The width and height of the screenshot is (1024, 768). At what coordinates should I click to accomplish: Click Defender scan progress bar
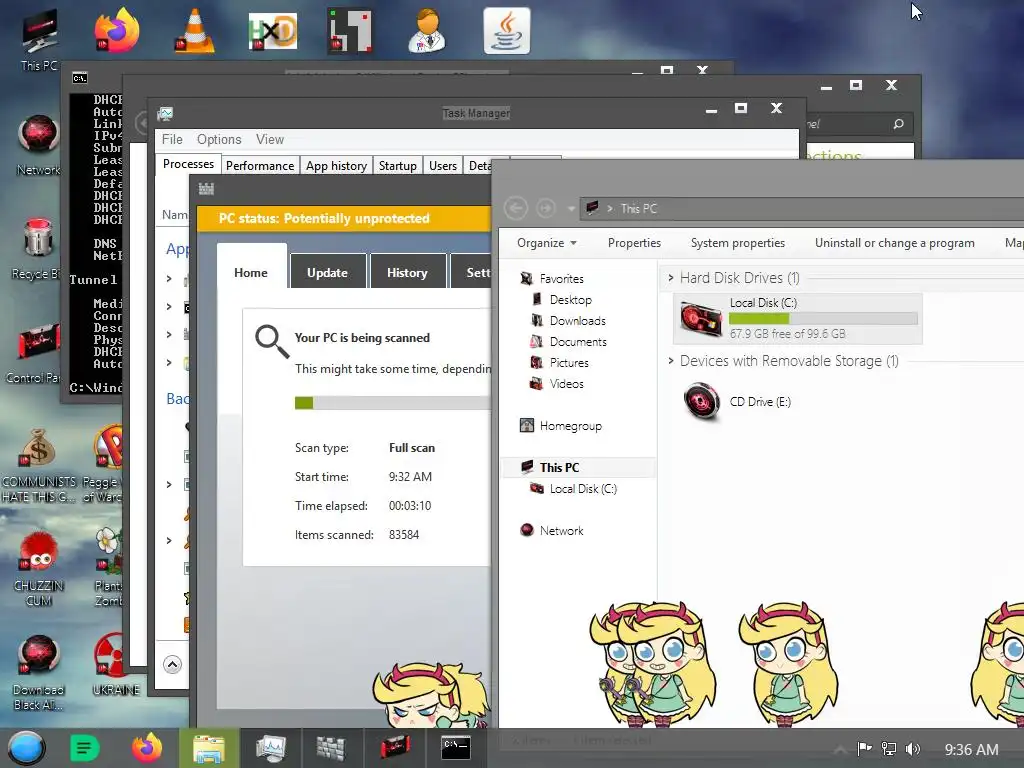click(x=392, y=402)
